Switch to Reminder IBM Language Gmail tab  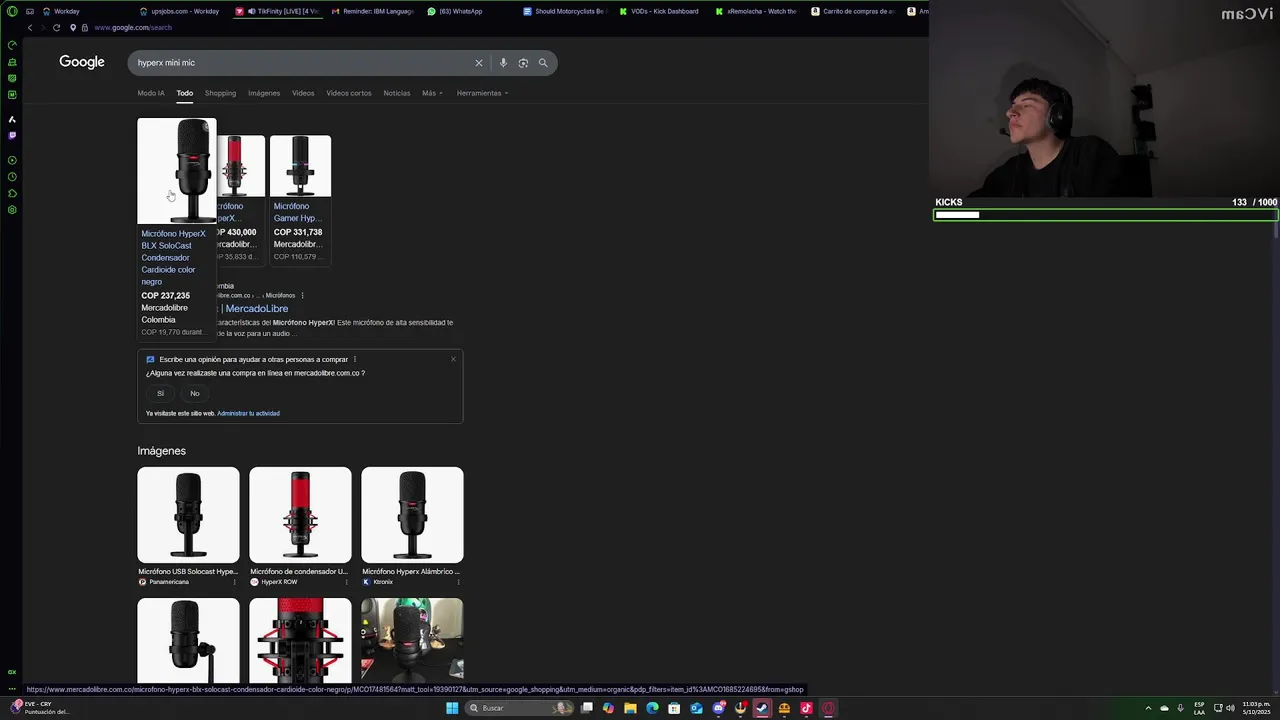point(372,11)
